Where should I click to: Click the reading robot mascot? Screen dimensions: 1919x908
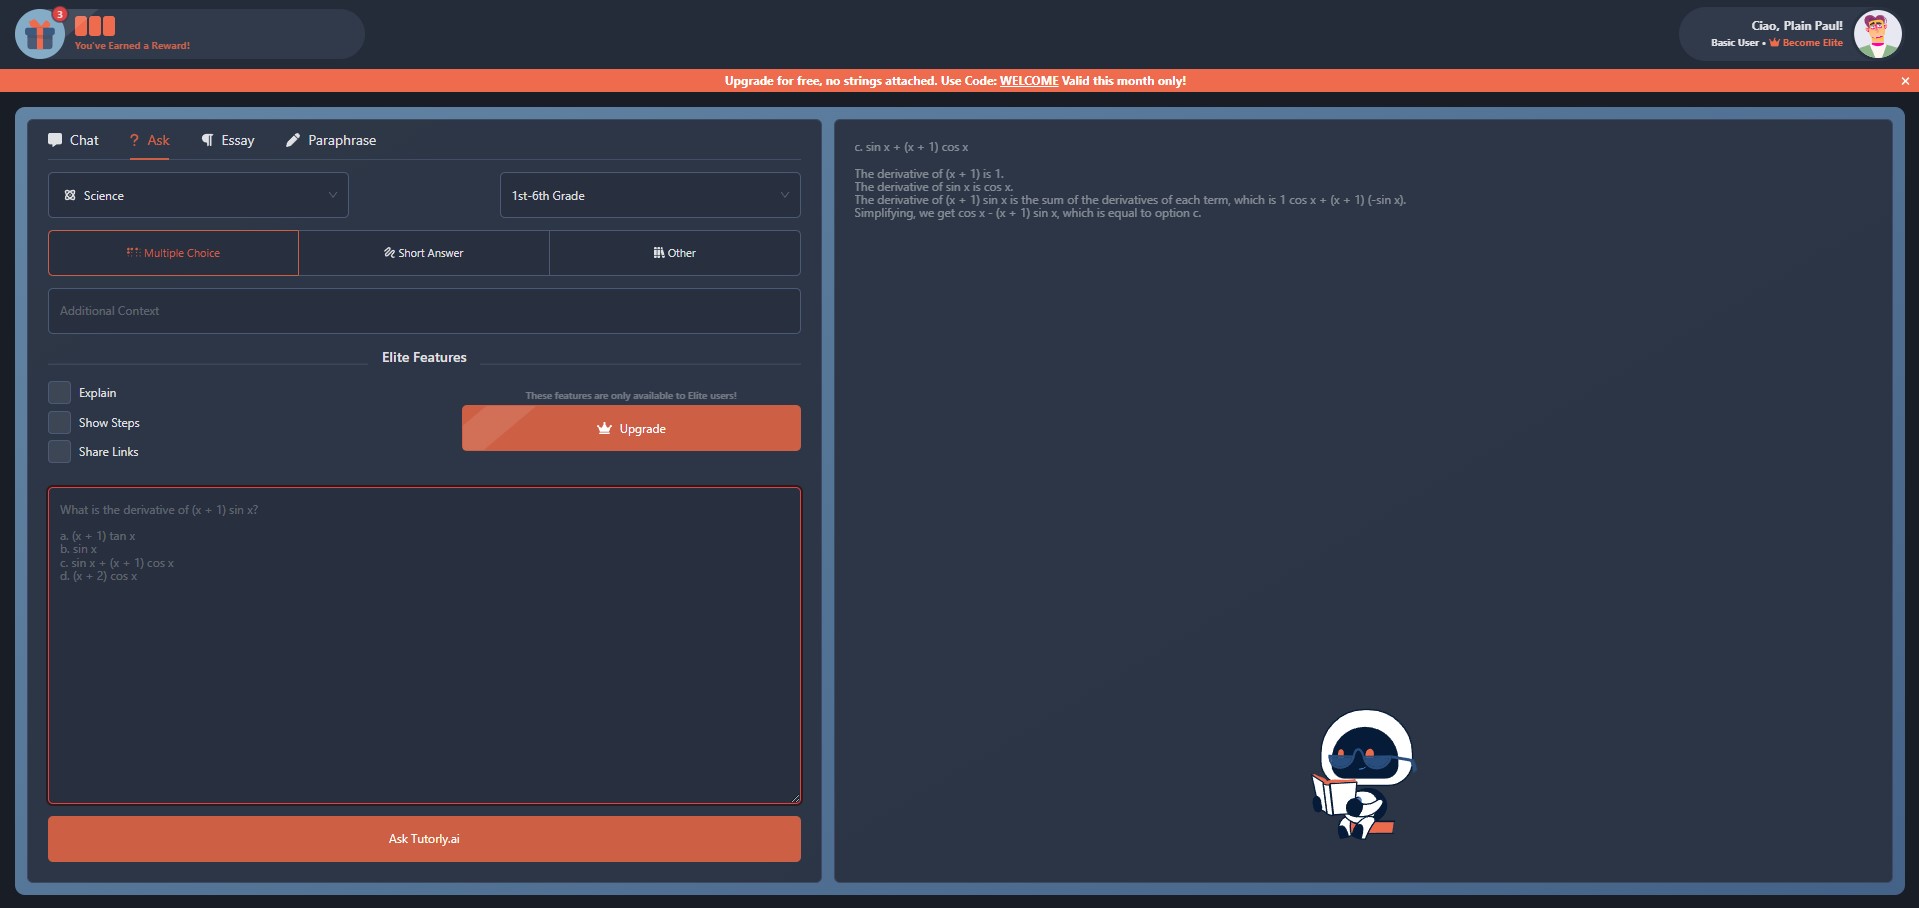click(1364, 774)
